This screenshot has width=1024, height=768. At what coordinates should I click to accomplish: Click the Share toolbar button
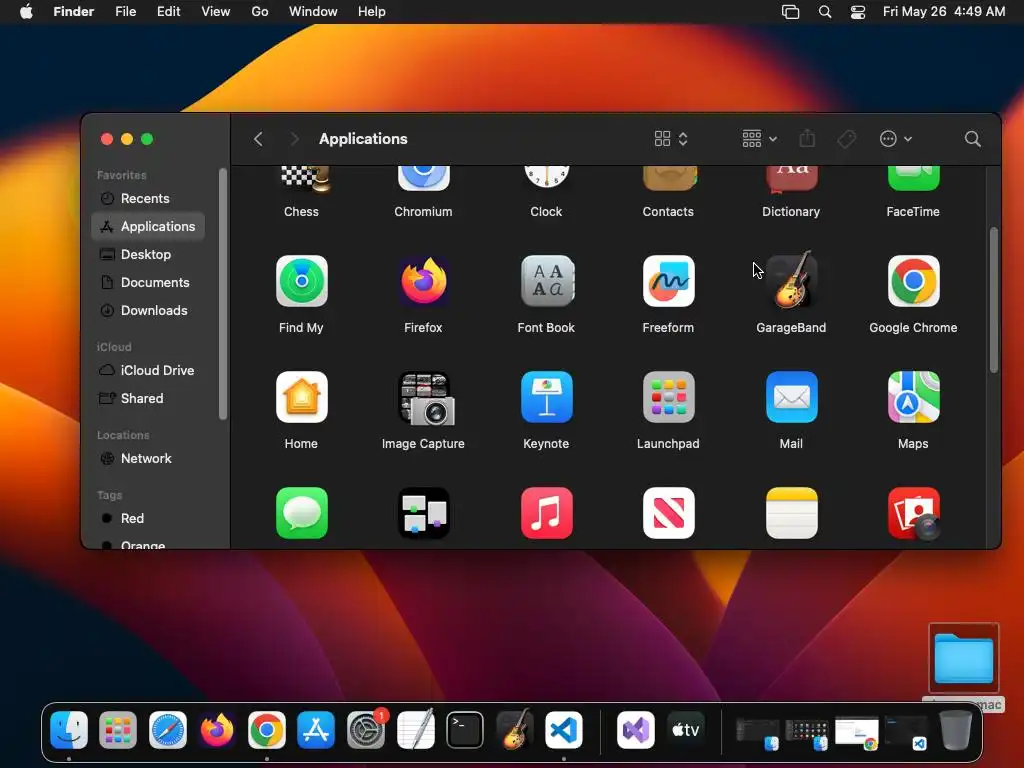807,138
